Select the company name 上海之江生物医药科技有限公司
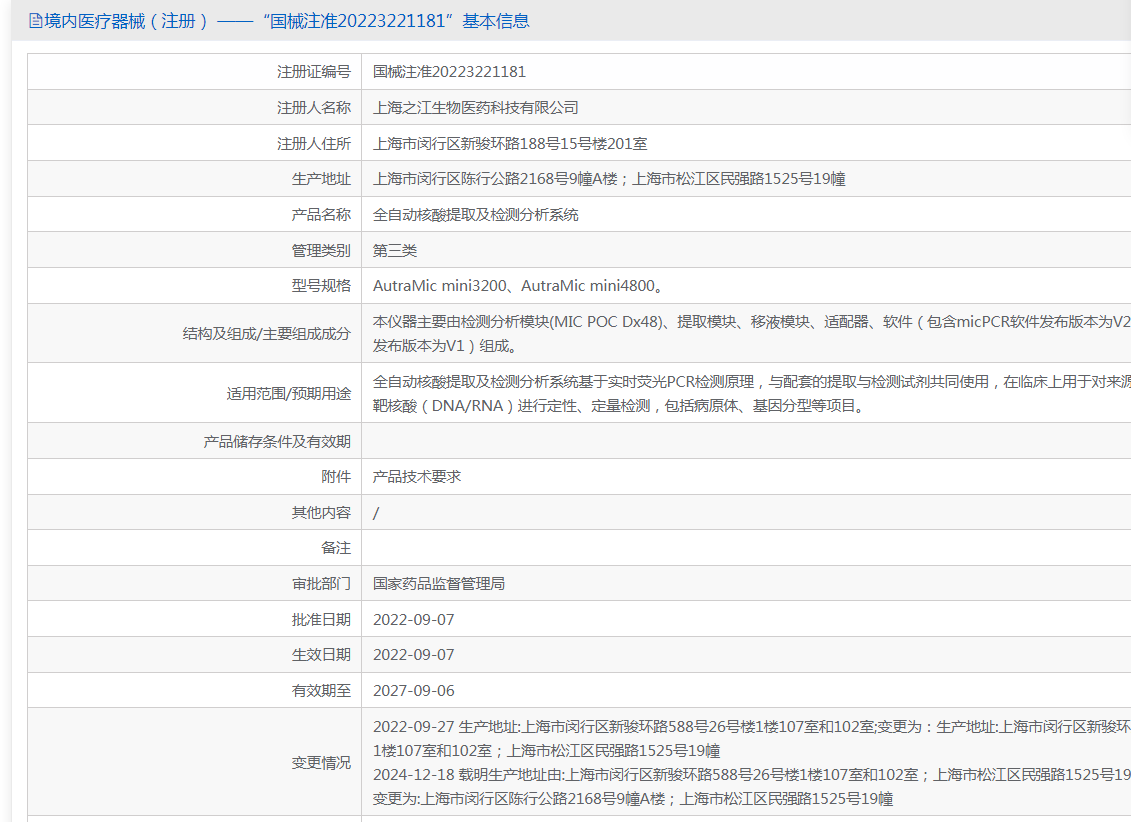This screenshot has height=822, width=1131. click(x=475, y=107)
